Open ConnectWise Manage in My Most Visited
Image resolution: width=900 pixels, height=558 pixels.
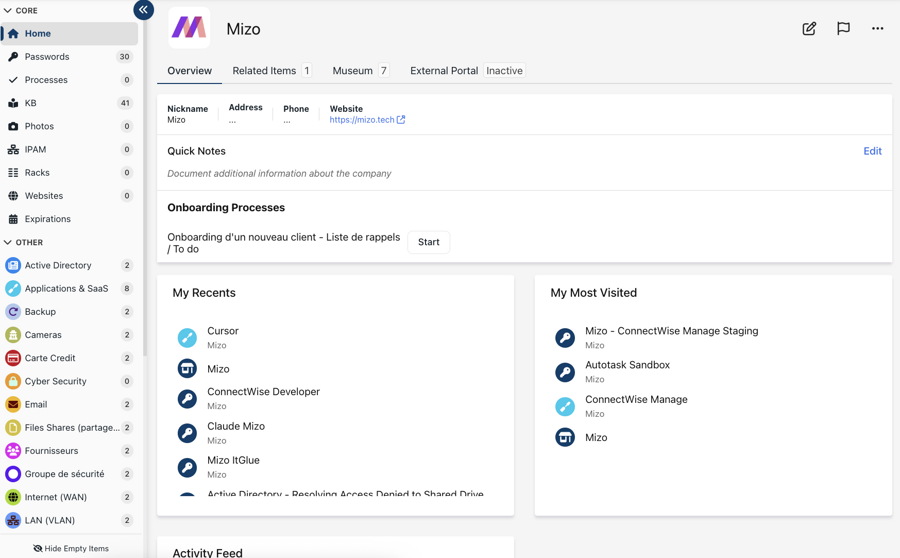(636, 399)
